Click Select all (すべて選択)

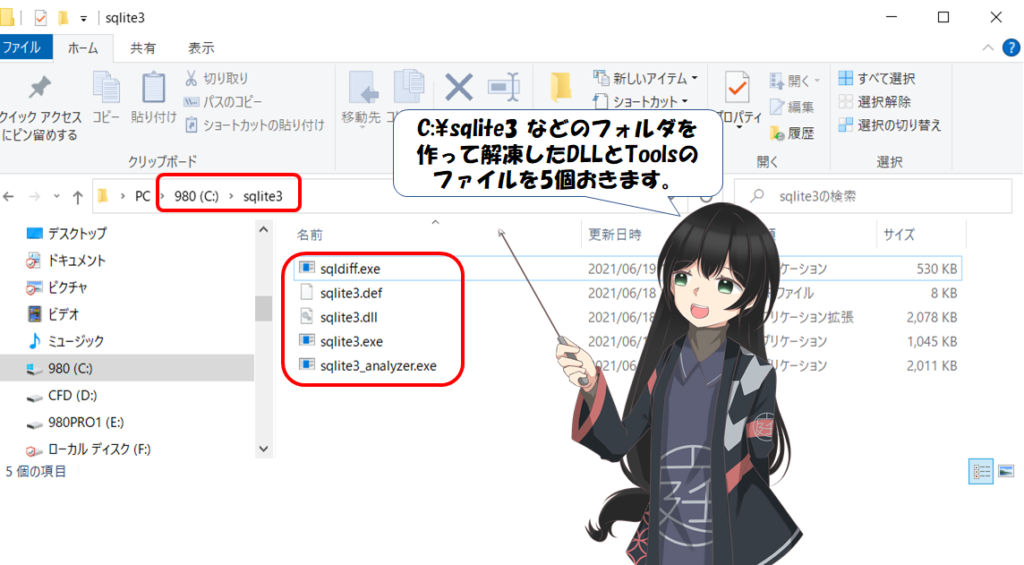877,78
